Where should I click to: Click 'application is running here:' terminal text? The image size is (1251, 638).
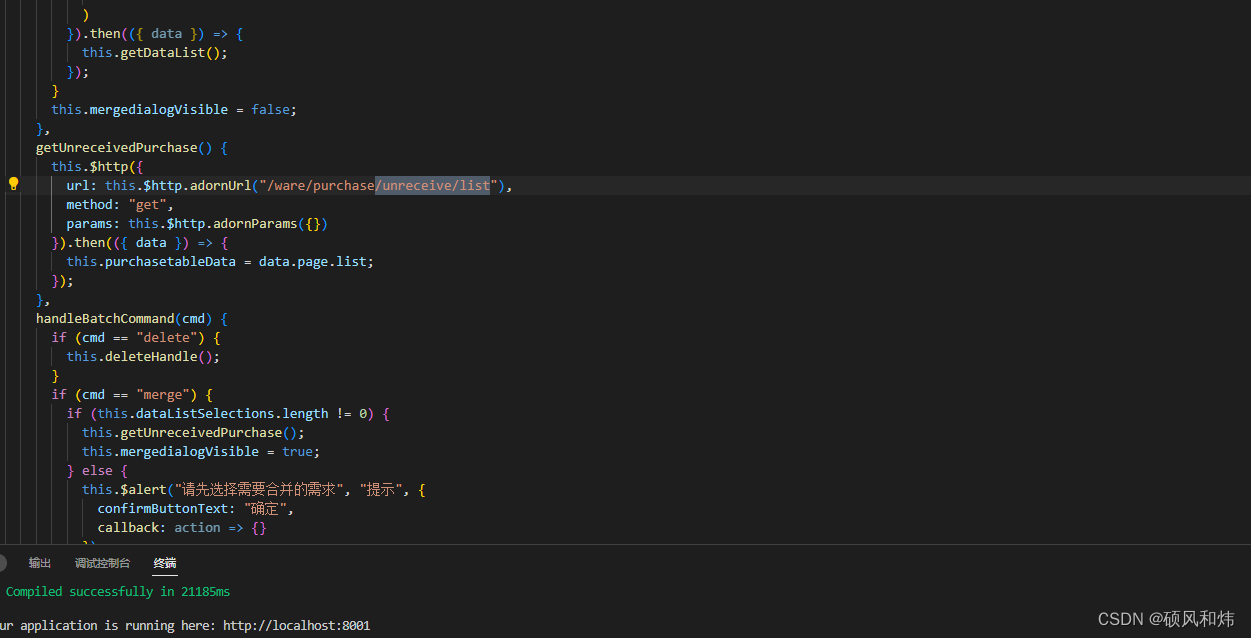(x=117, y=626)
